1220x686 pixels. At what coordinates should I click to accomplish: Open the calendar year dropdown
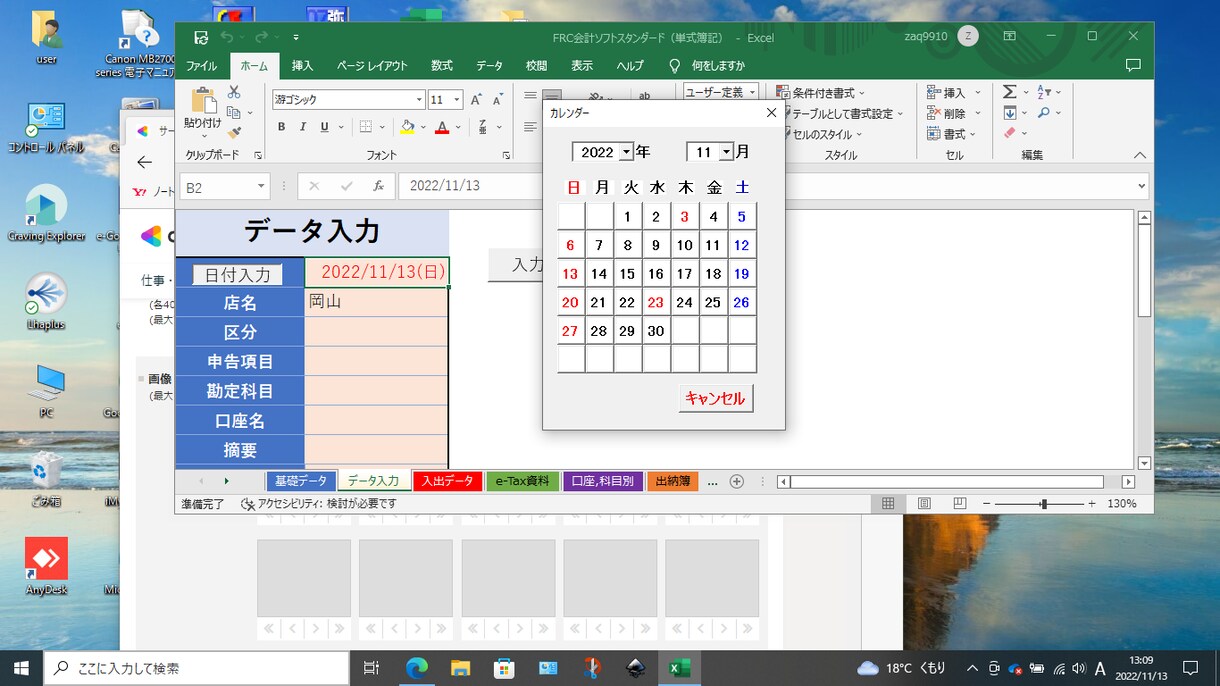point(626,152)
